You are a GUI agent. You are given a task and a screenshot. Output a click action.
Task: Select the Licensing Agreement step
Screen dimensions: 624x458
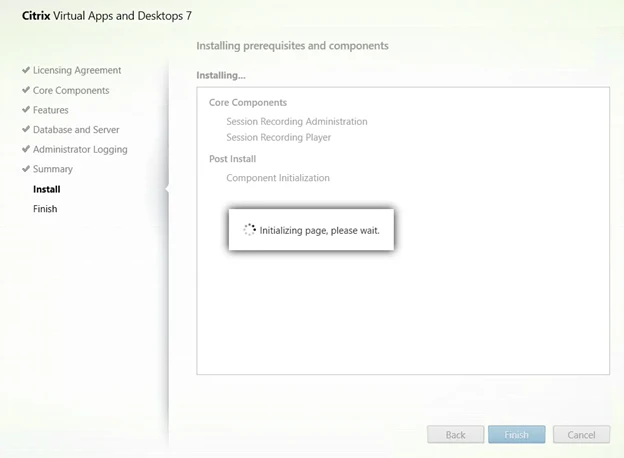[77, 70]
